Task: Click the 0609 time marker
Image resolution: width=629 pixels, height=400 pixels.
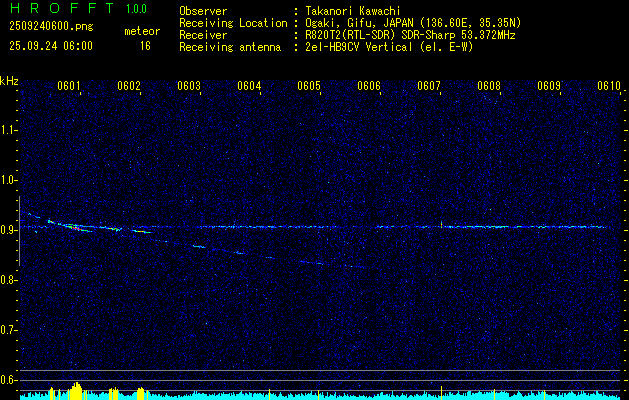Action: (549, 86)
